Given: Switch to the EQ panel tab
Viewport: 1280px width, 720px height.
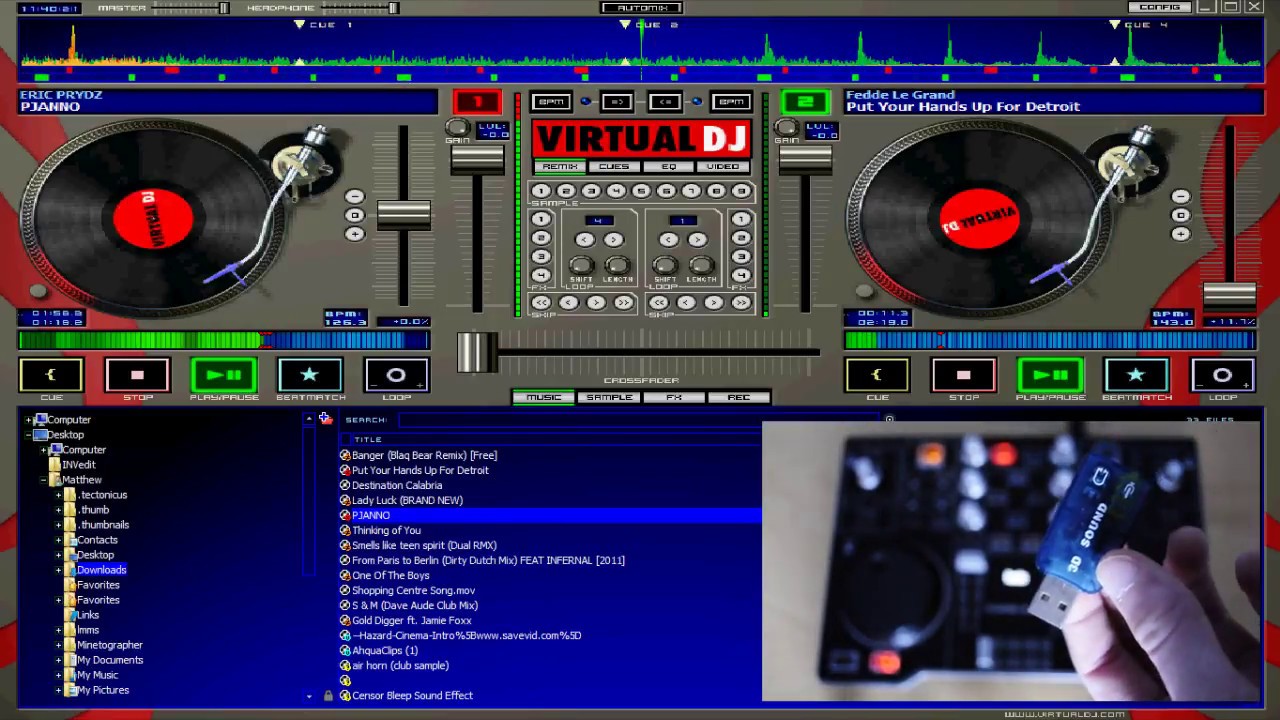Looking at the screenshot, I should pos(668,167).
